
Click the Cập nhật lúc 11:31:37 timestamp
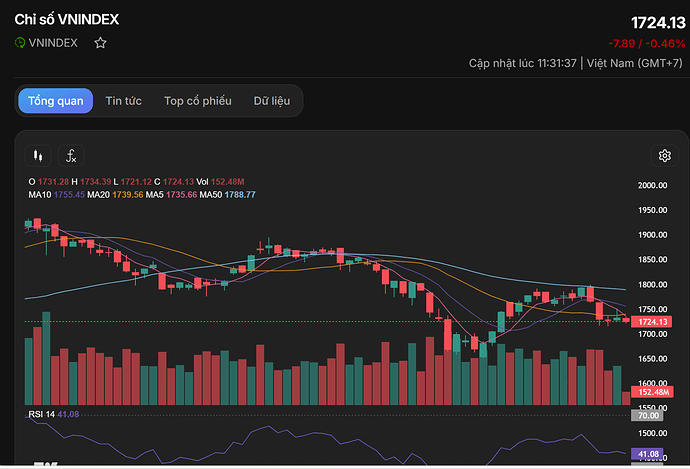click(522, 63)
